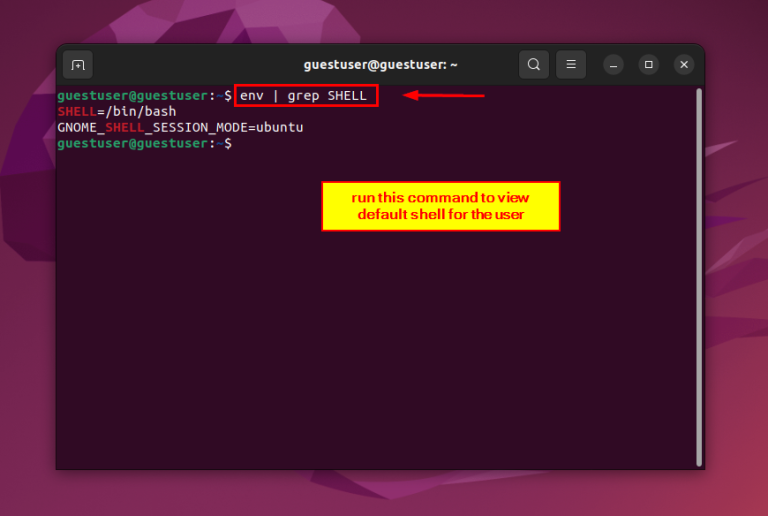Close the terminal window
Screen dimensions: 768x516
(x=684, y=65)
